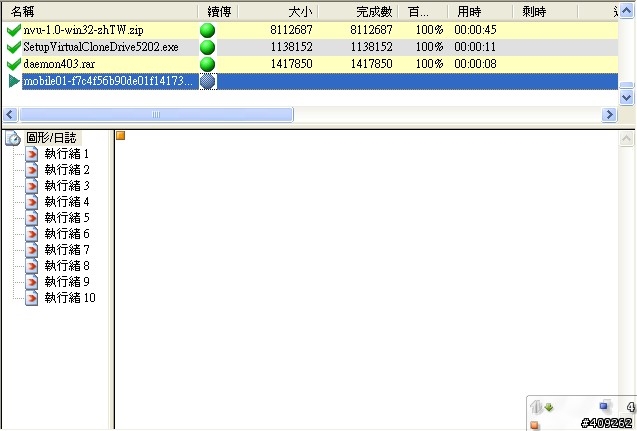Click the icon beside 執行緒 8
The height and width of the screenshot is (431, 637).
(32, 266)
